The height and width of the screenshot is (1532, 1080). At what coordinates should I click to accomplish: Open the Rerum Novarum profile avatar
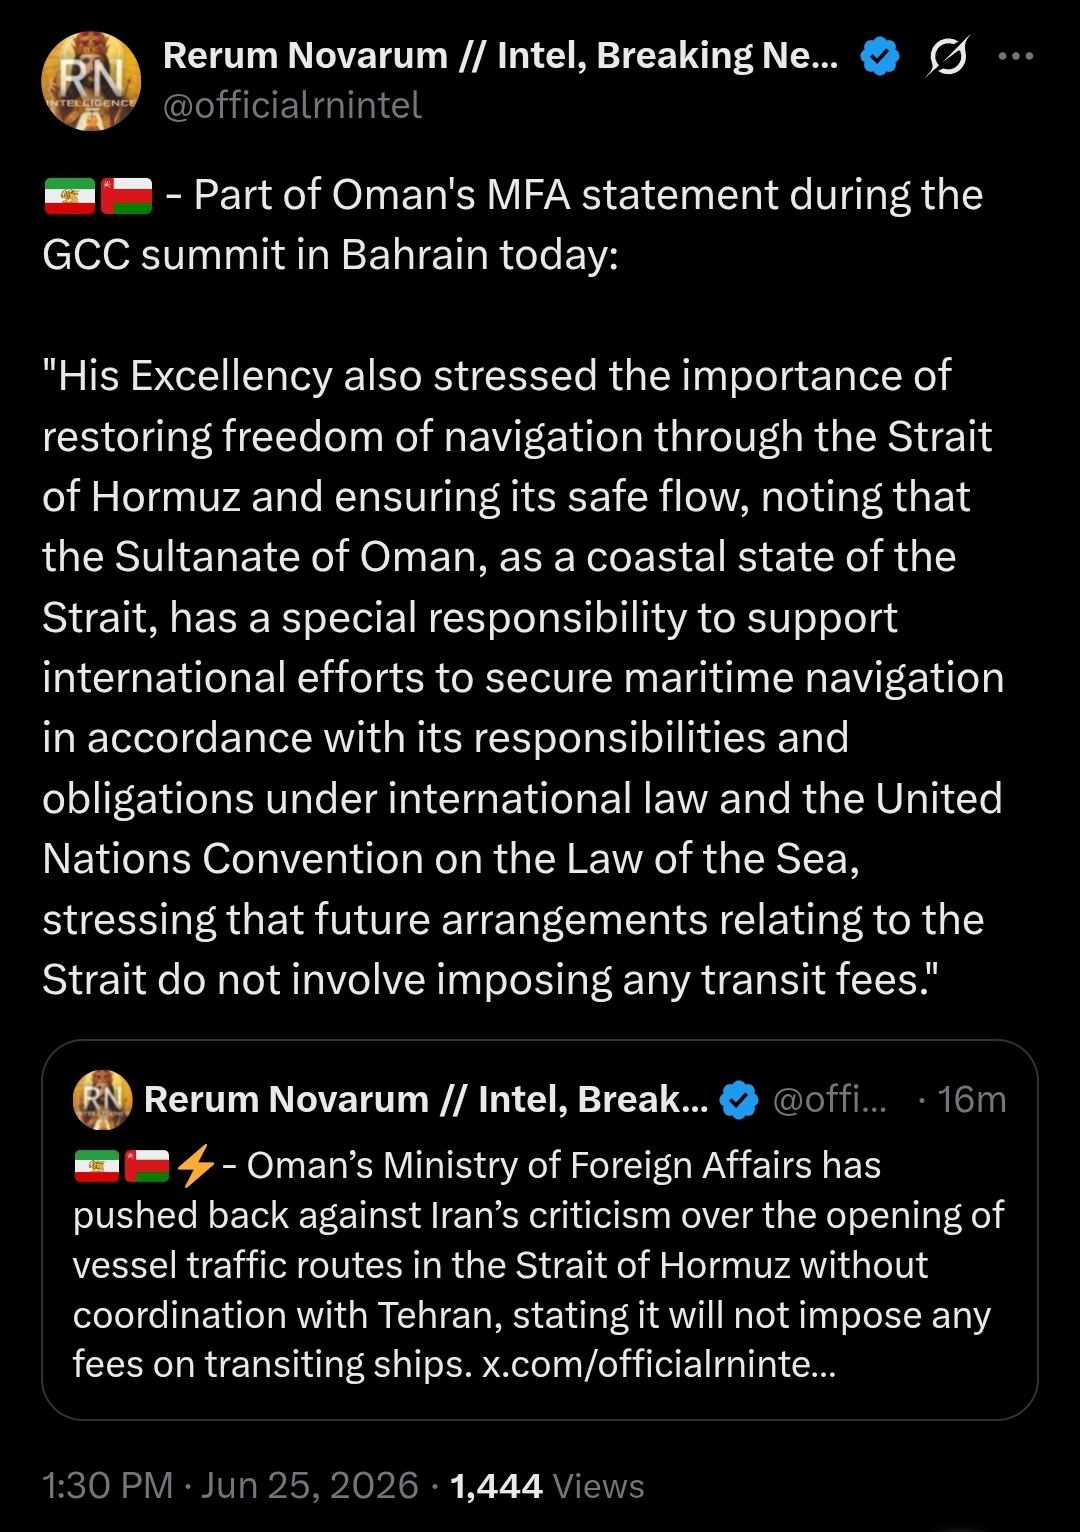pos(91,81)
